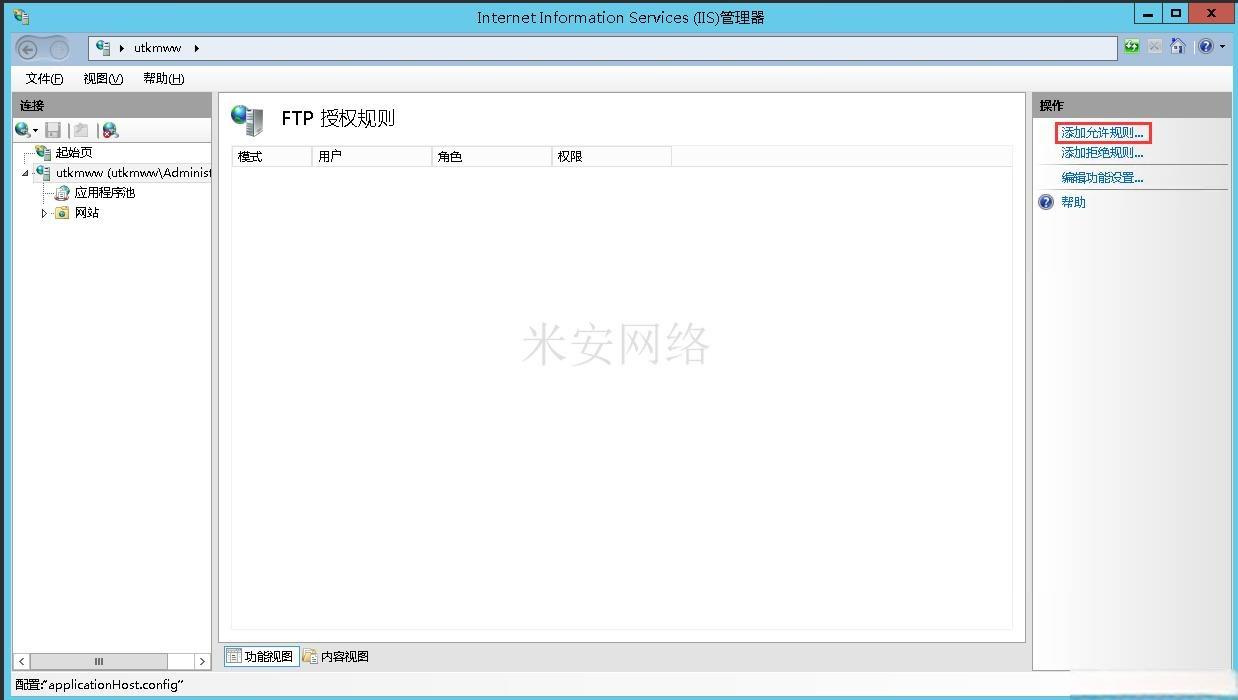The height and width of the screenshot is (700, 1238).
Task: Switch to the 内容视图 tab
Action: [336, 657]
